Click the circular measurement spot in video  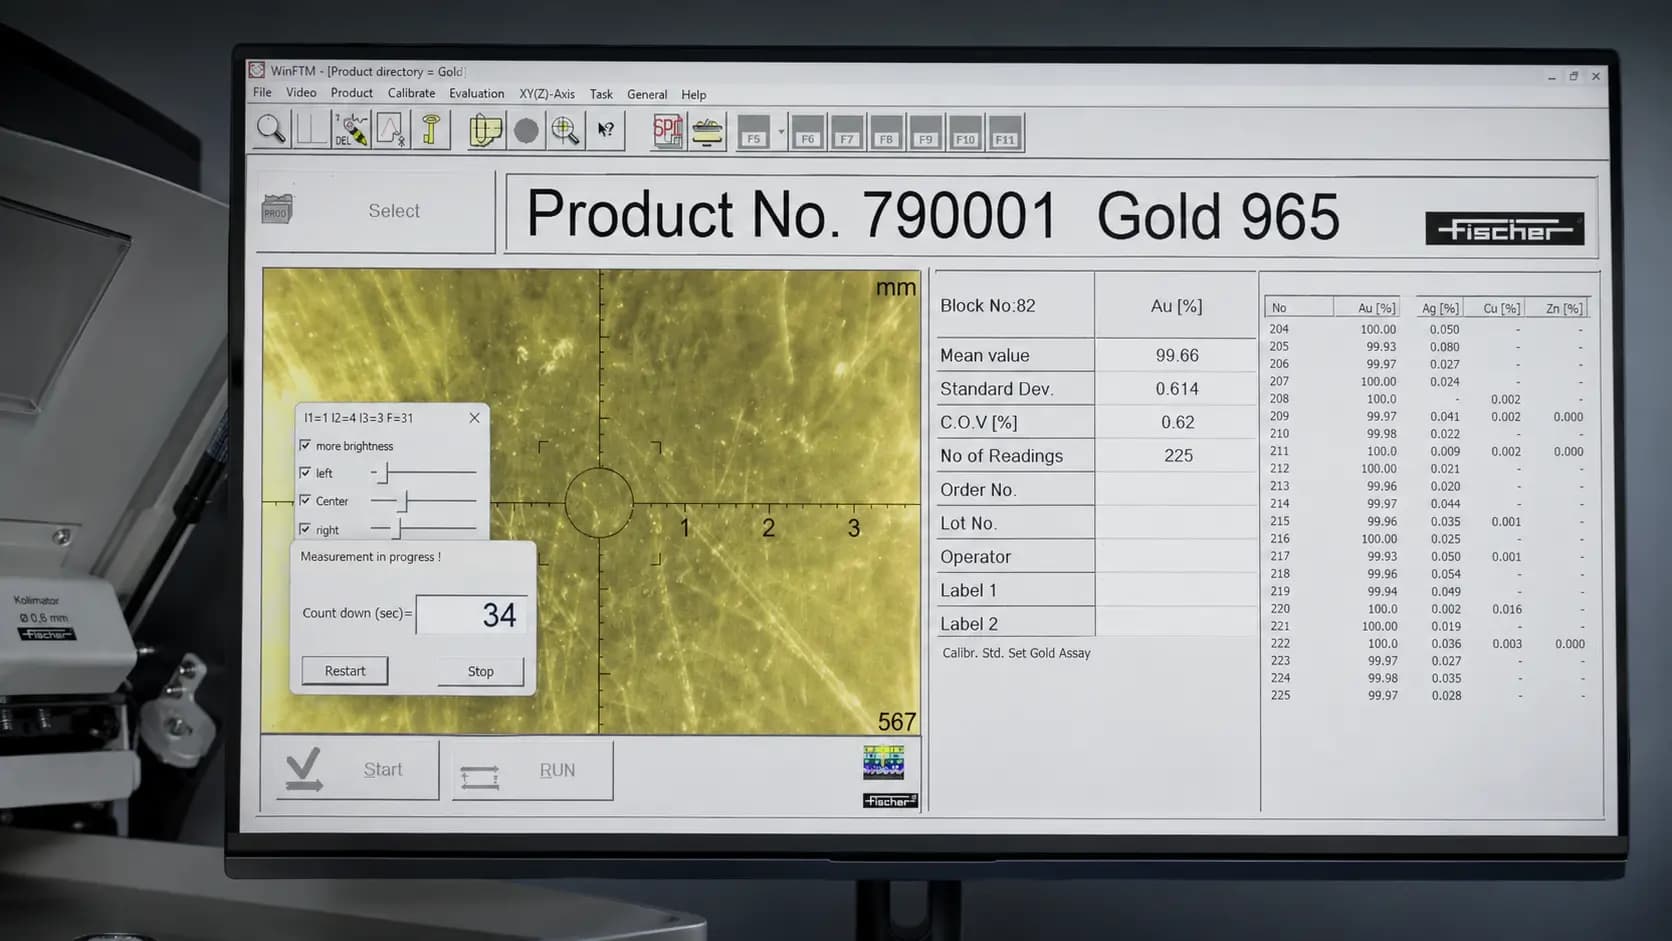click(x=599, y=503)
